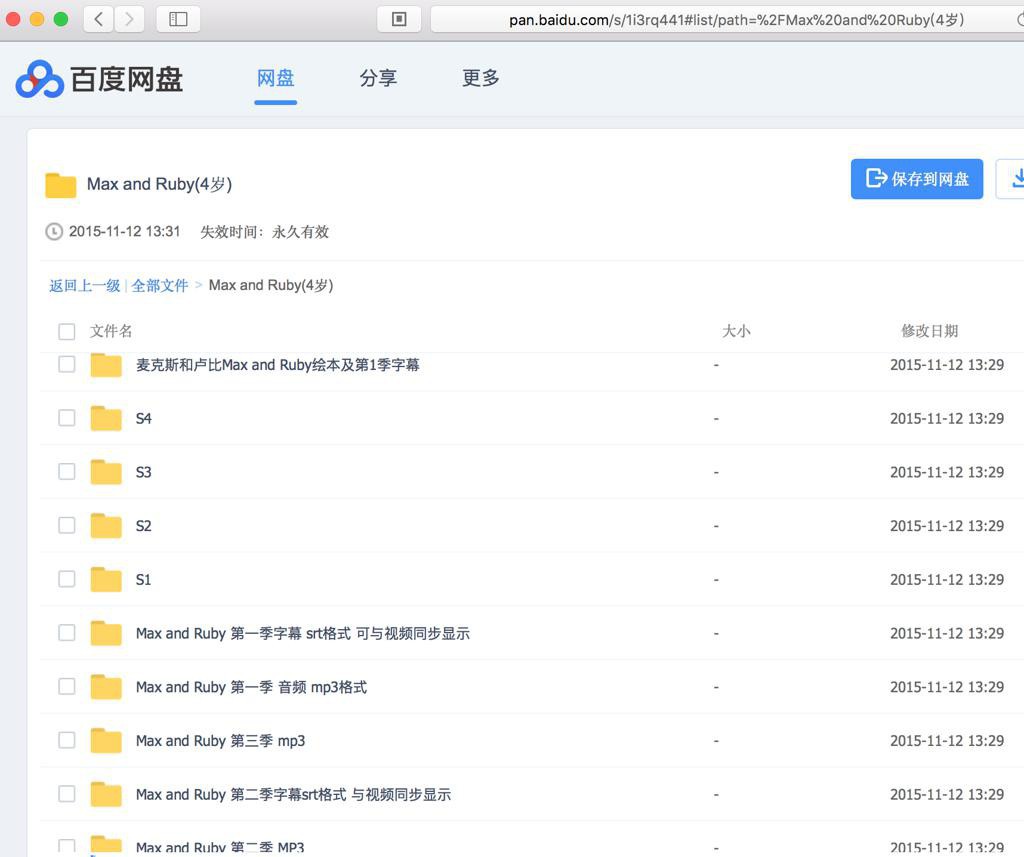1024x857 pixels.
Task: Open the S1 folder name
Action: 144,579
